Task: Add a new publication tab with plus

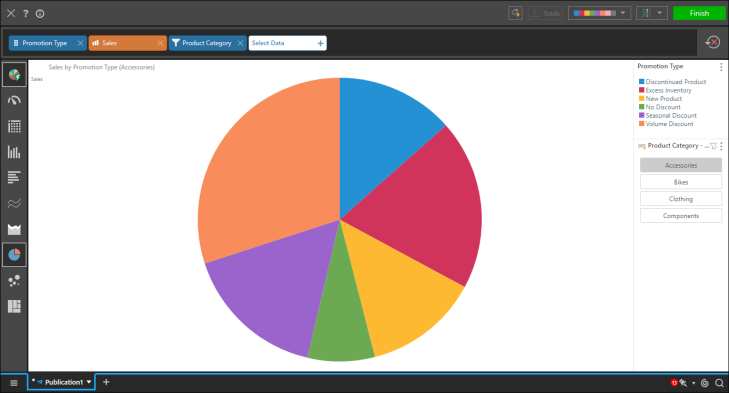Action: [x=106, y=382]
